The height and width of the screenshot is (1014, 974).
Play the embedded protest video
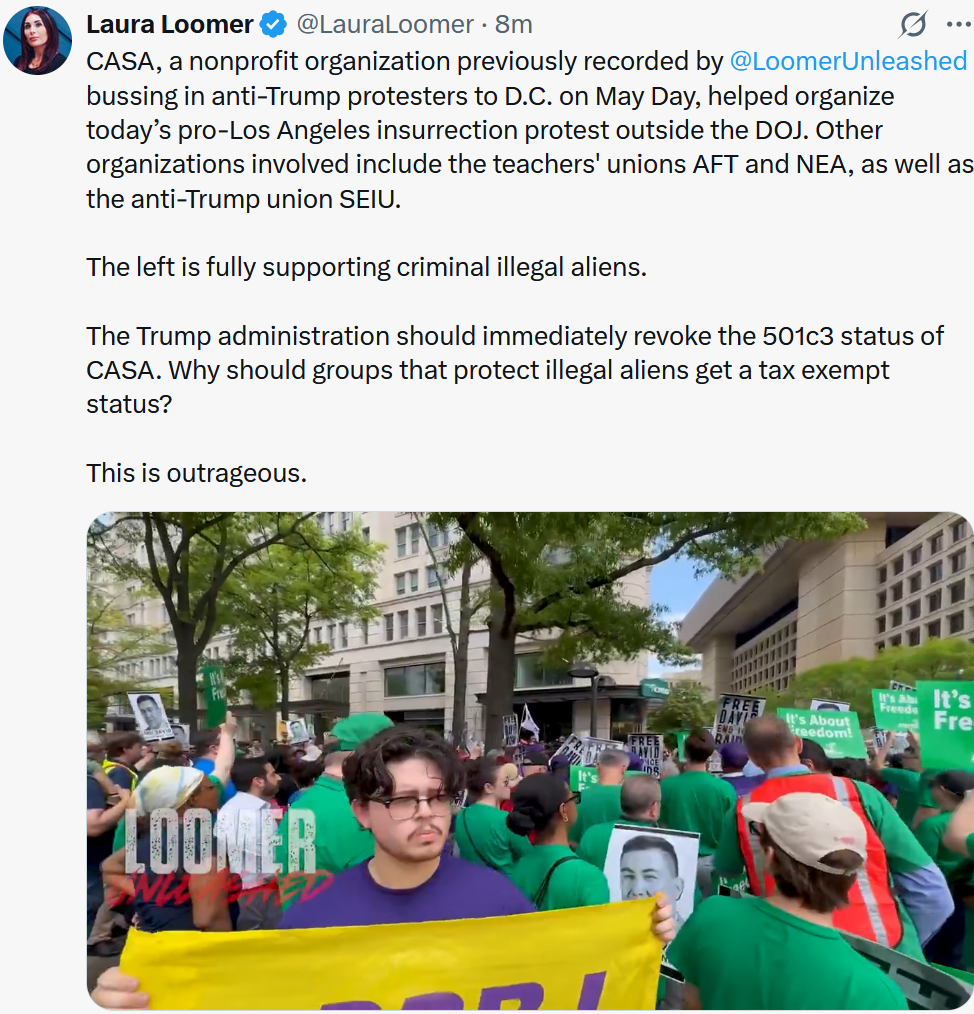[x=530, y=761]
